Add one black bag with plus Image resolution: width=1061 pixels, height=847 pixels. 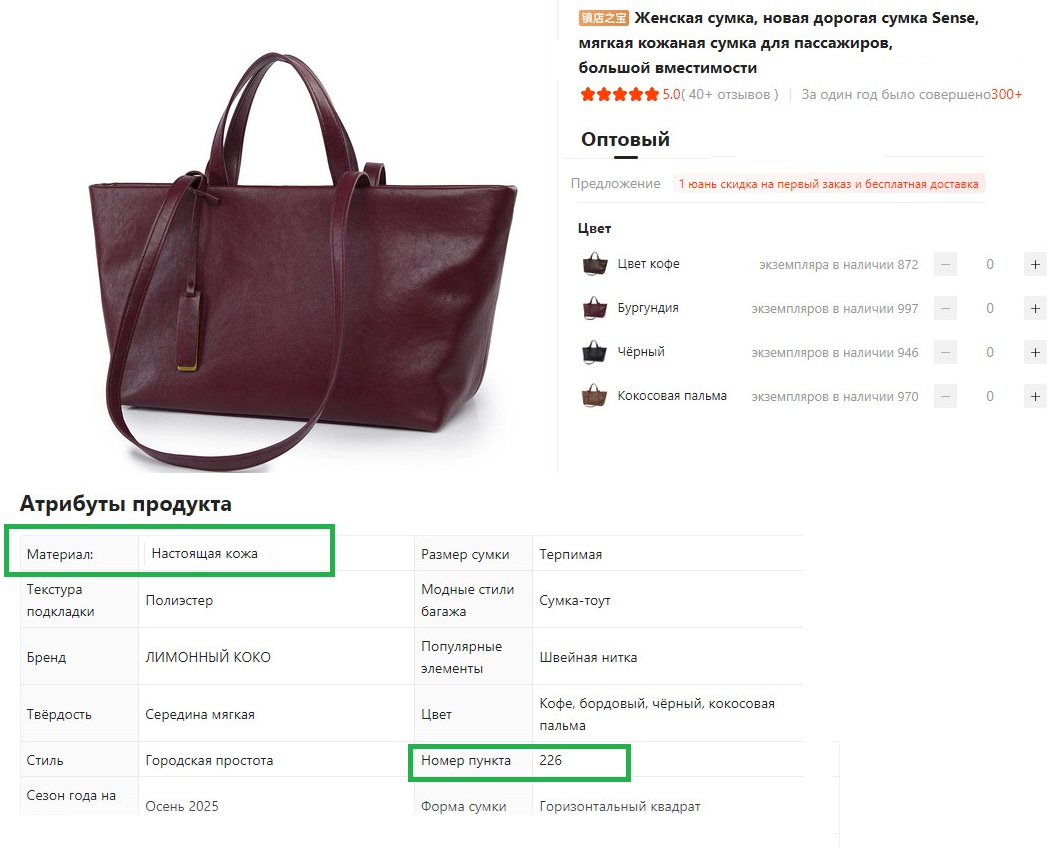pos(1035,353)
